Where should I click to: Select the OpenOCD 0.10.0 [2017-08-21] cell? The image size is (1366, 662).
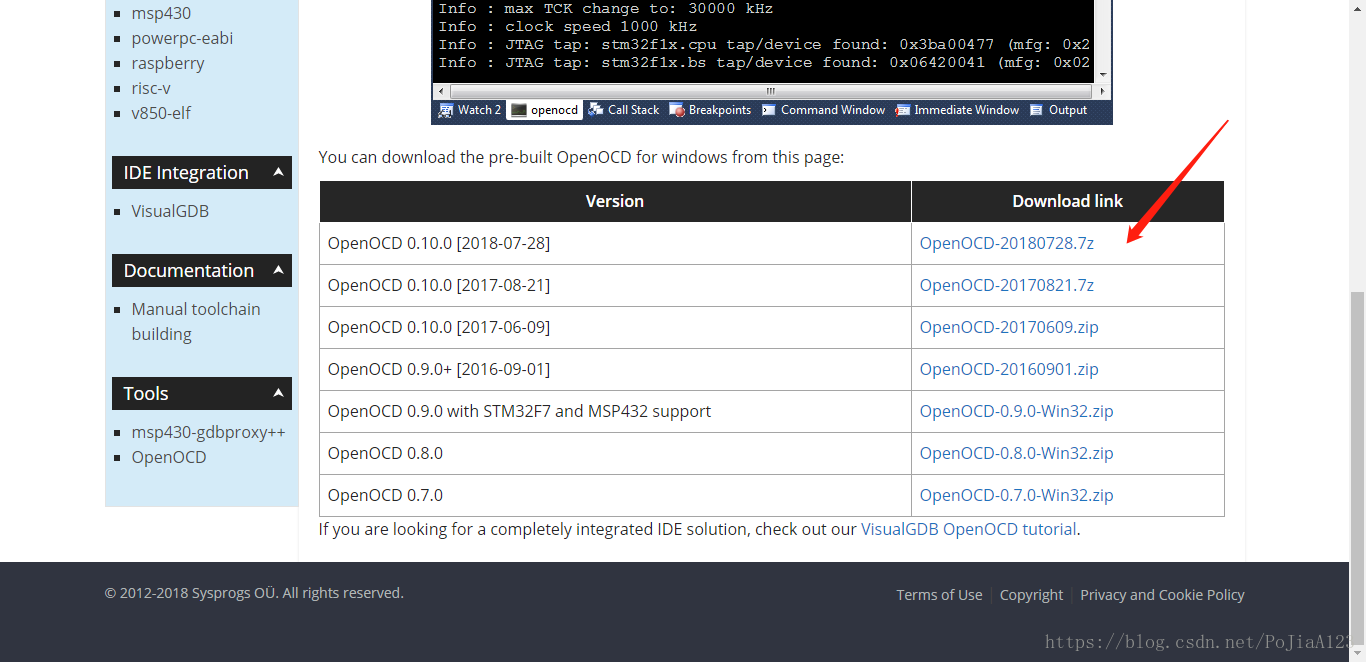615,285
